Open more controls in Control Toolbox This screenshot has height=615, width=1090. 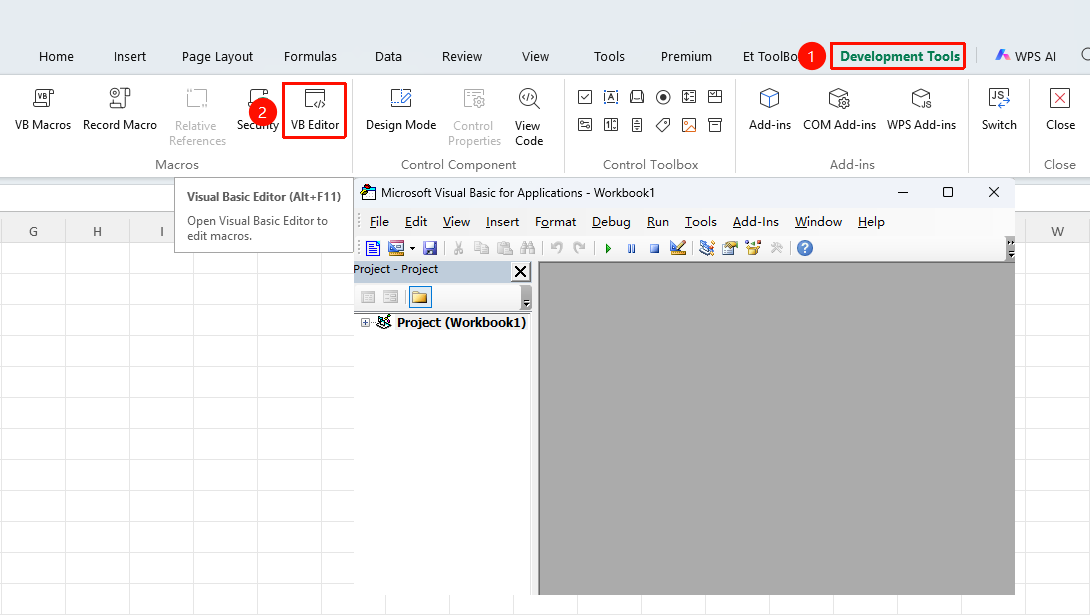(715, 125)
